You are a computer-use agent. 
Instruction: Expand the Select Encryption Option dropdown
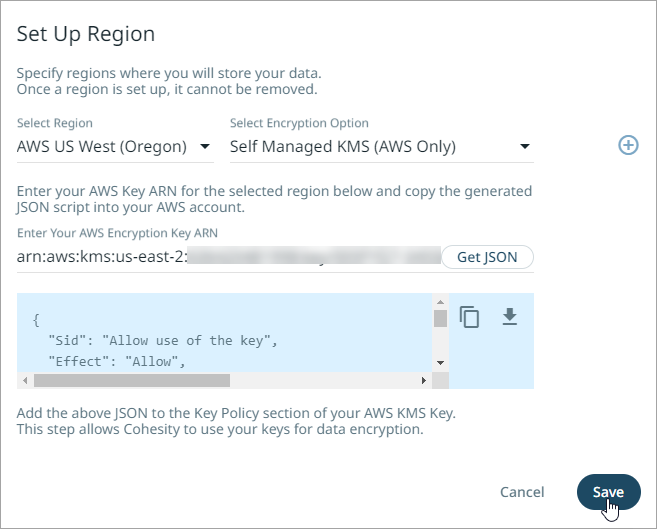coord(380,147)
